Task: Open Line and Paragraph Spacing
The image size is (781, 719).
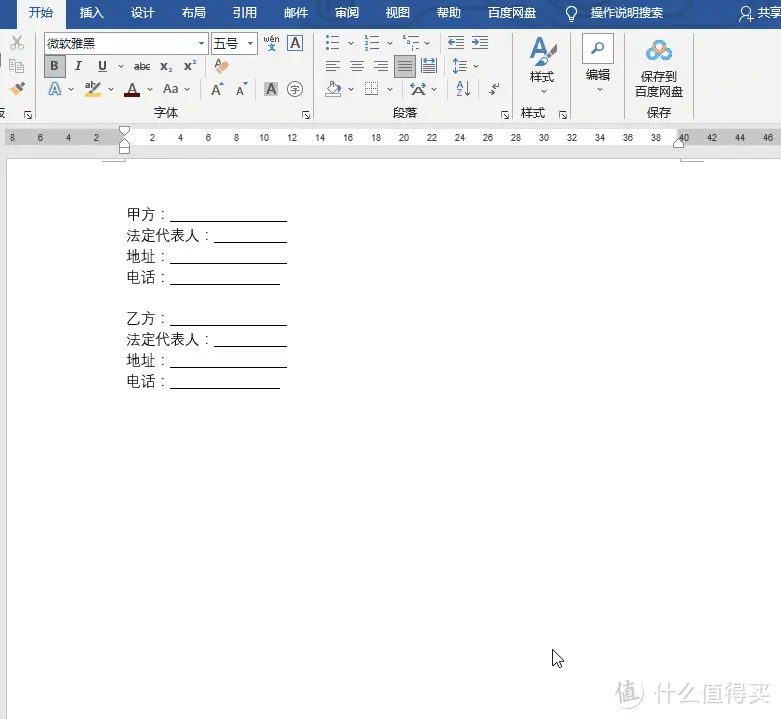Action: pos(459,66)
